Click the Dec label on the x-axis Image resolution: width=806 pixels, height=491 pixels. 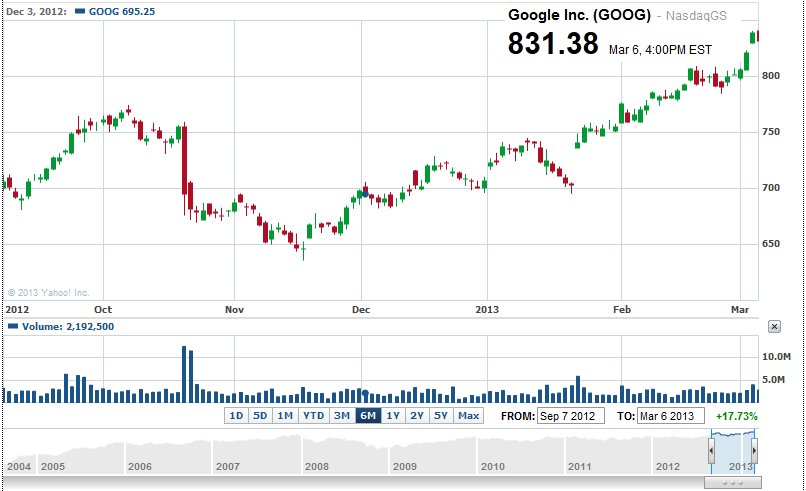(x=361, y=310)
